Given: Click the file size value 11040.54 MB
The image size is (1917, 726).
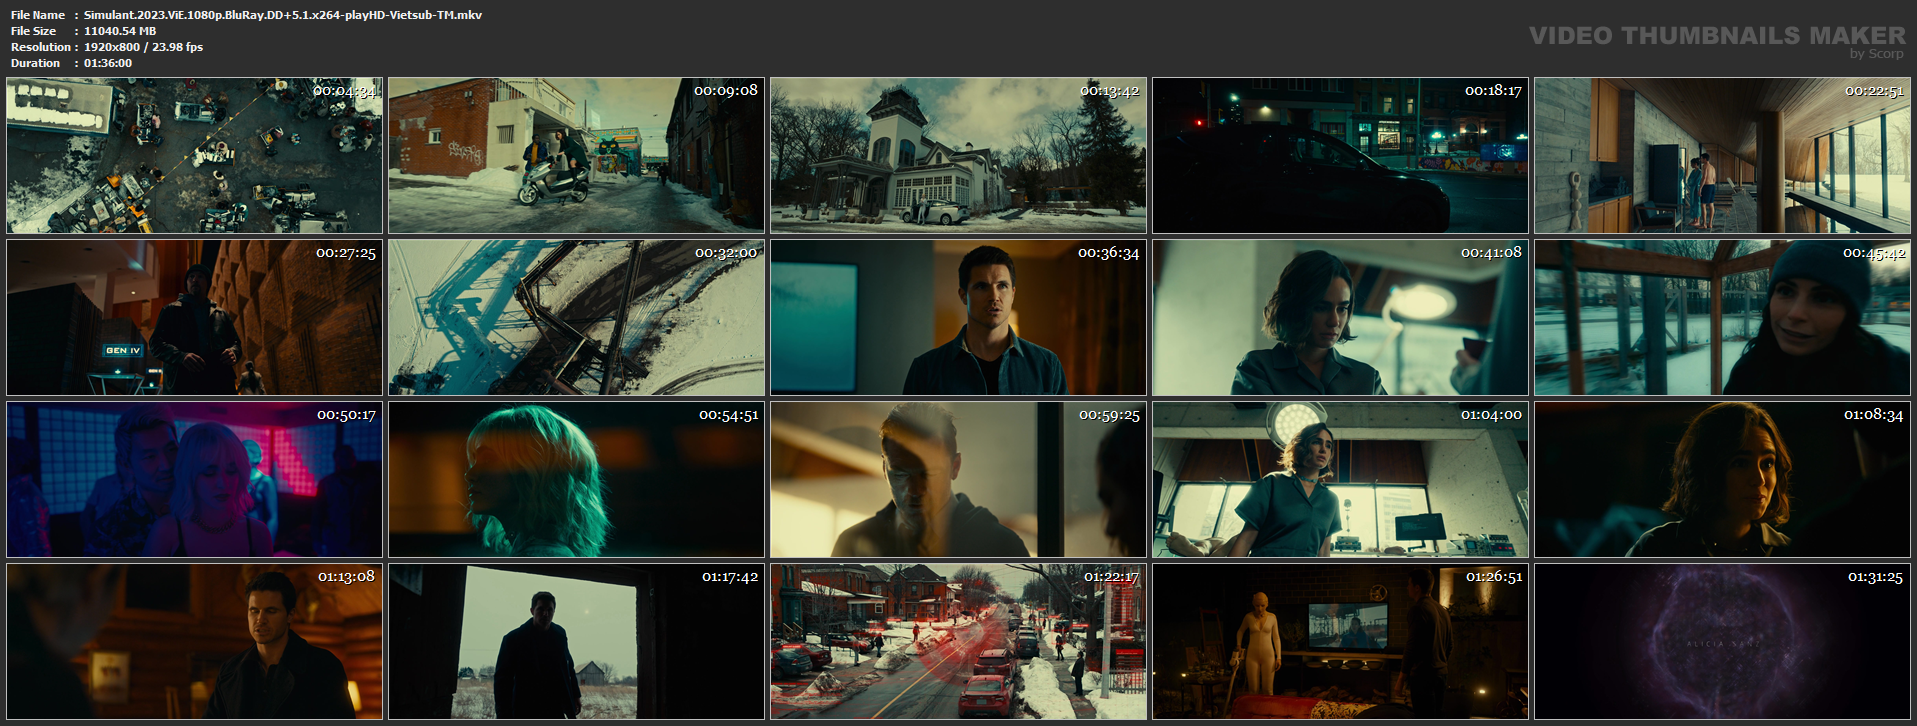Looking at the screenshot, I should tap(120, 31).
